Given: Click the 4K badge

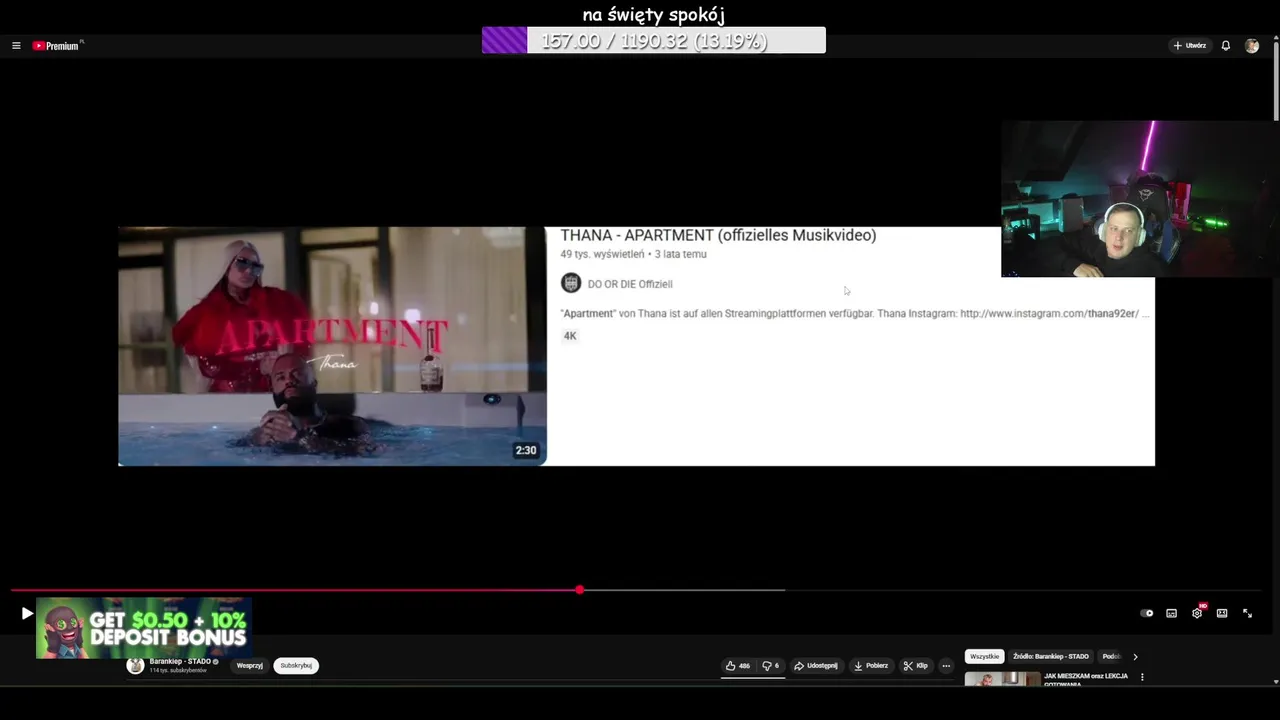Looking at the screenshot, I should pyautogui.click(x=570, y=336).
